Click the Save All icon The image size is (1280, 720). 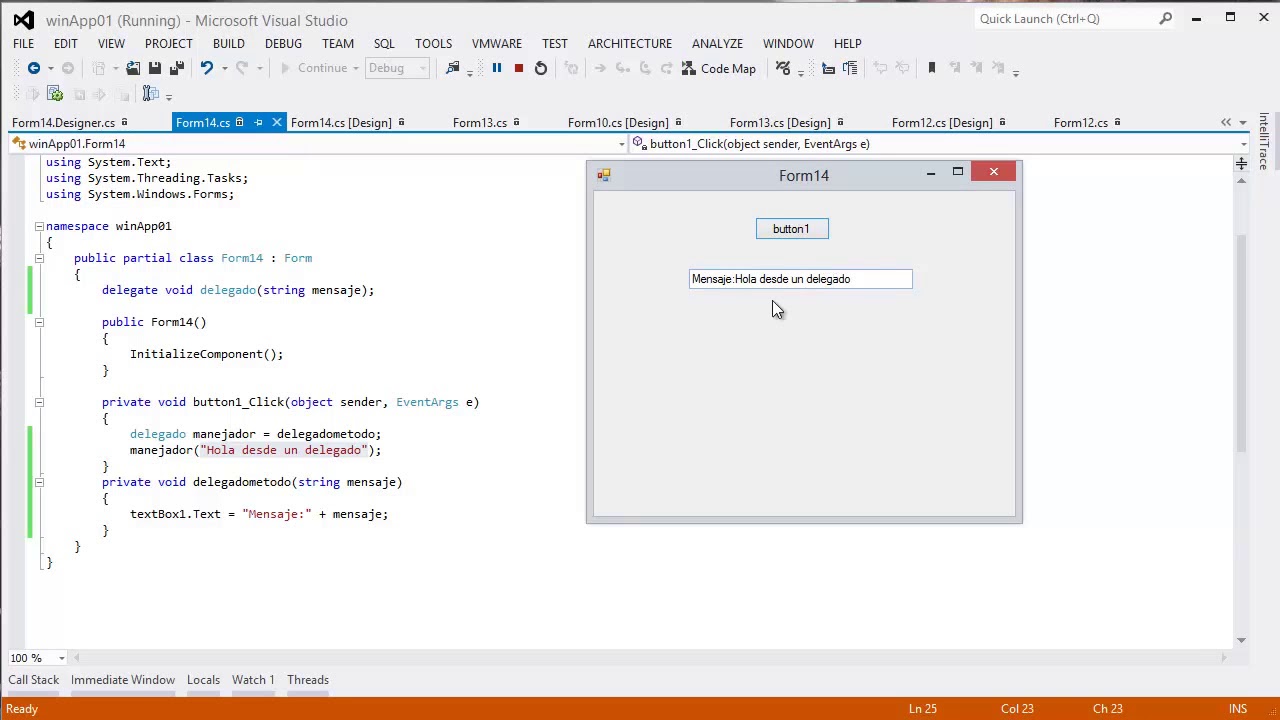pyautogui.click(x=177, y=68)
